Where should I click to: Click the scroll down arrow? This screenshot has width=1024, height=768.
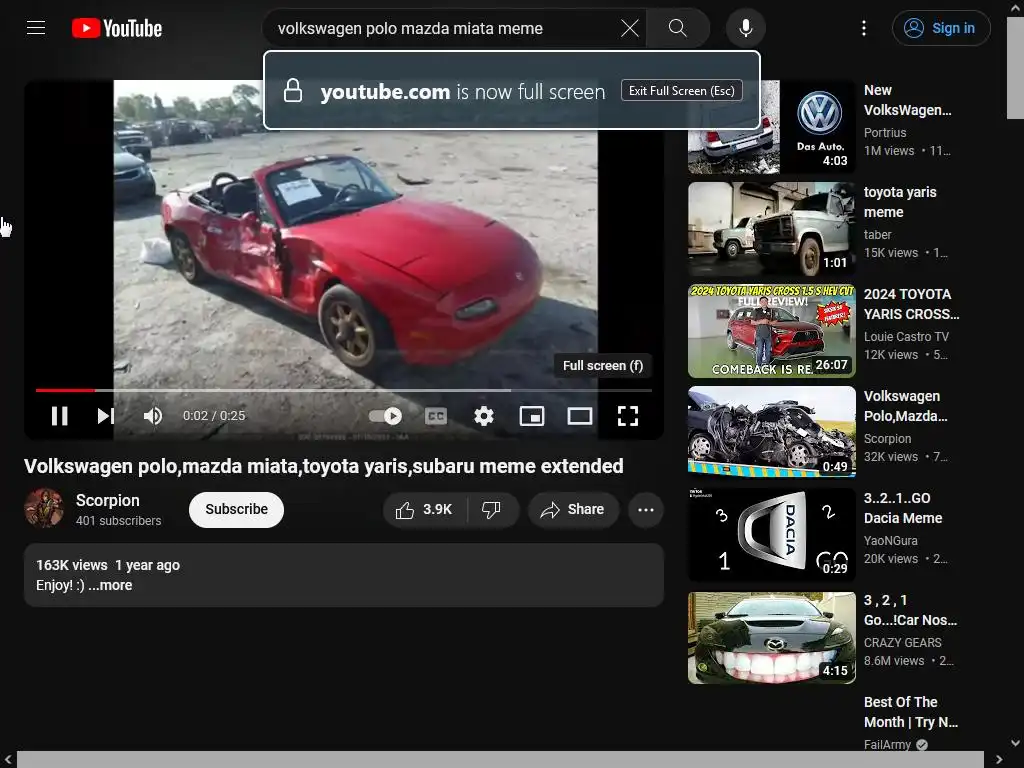pyautogui.click(x=1015, y=743)
